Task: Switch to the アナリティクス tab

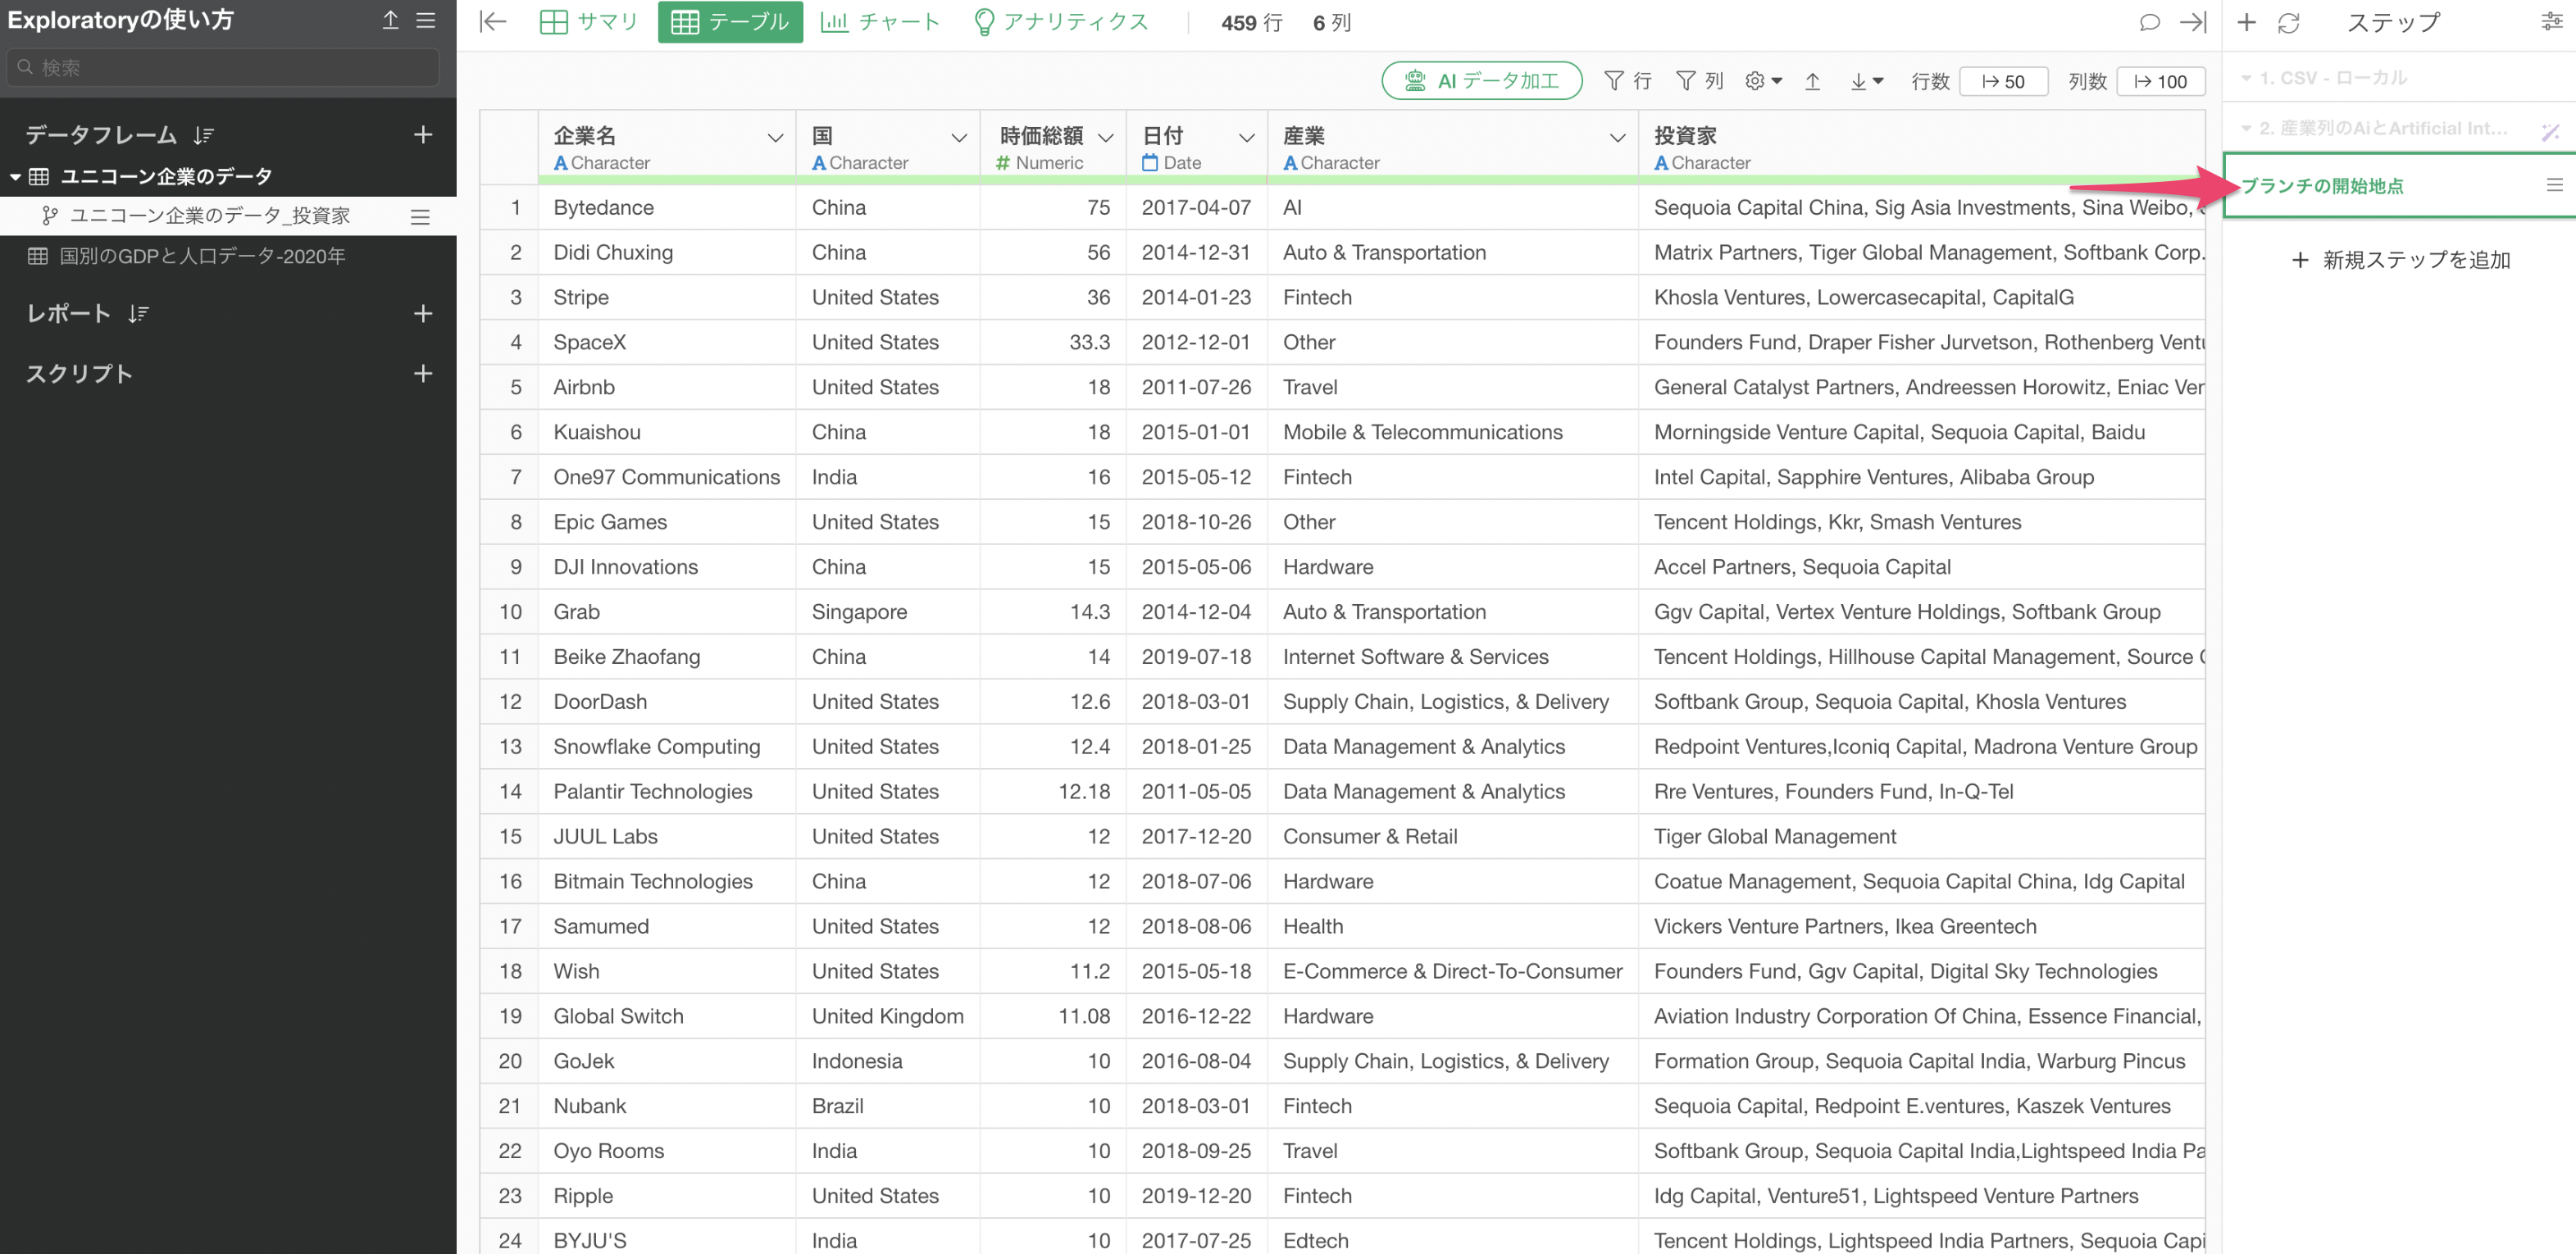Action: [x=1061, y=22]
